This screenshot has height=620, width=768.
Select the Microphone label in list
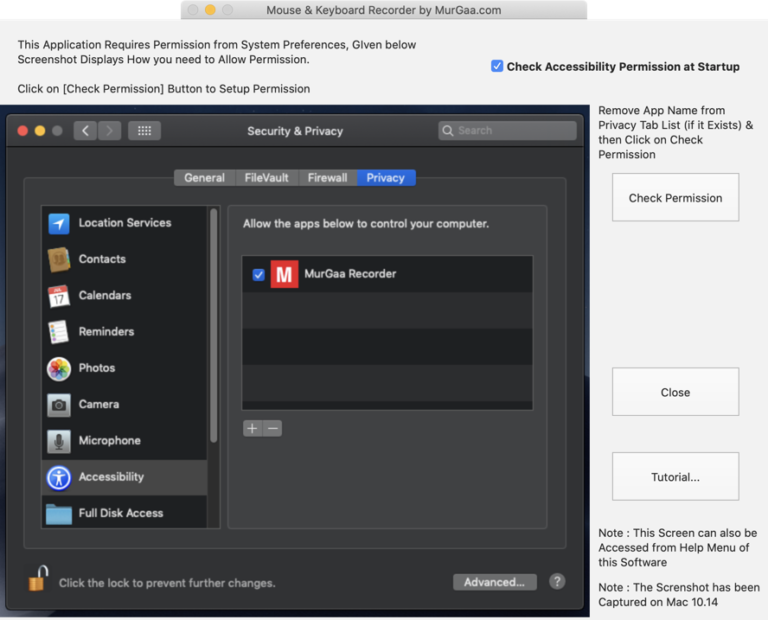[x=110, y=440]
